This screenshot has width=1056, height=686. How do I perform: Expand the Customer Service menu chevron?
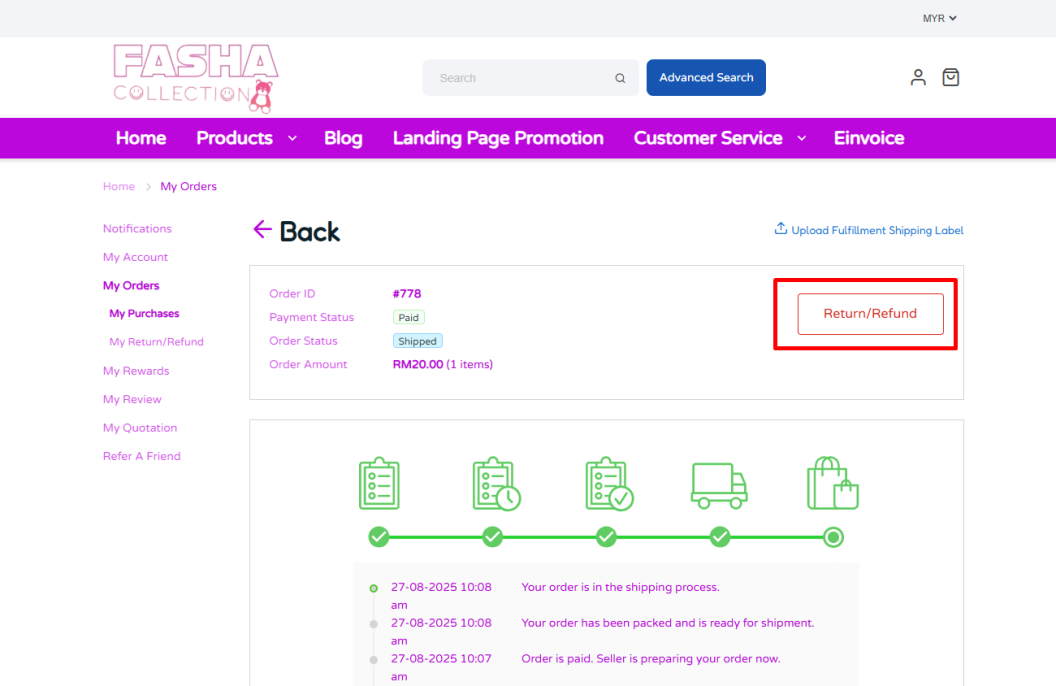point(801,138)
